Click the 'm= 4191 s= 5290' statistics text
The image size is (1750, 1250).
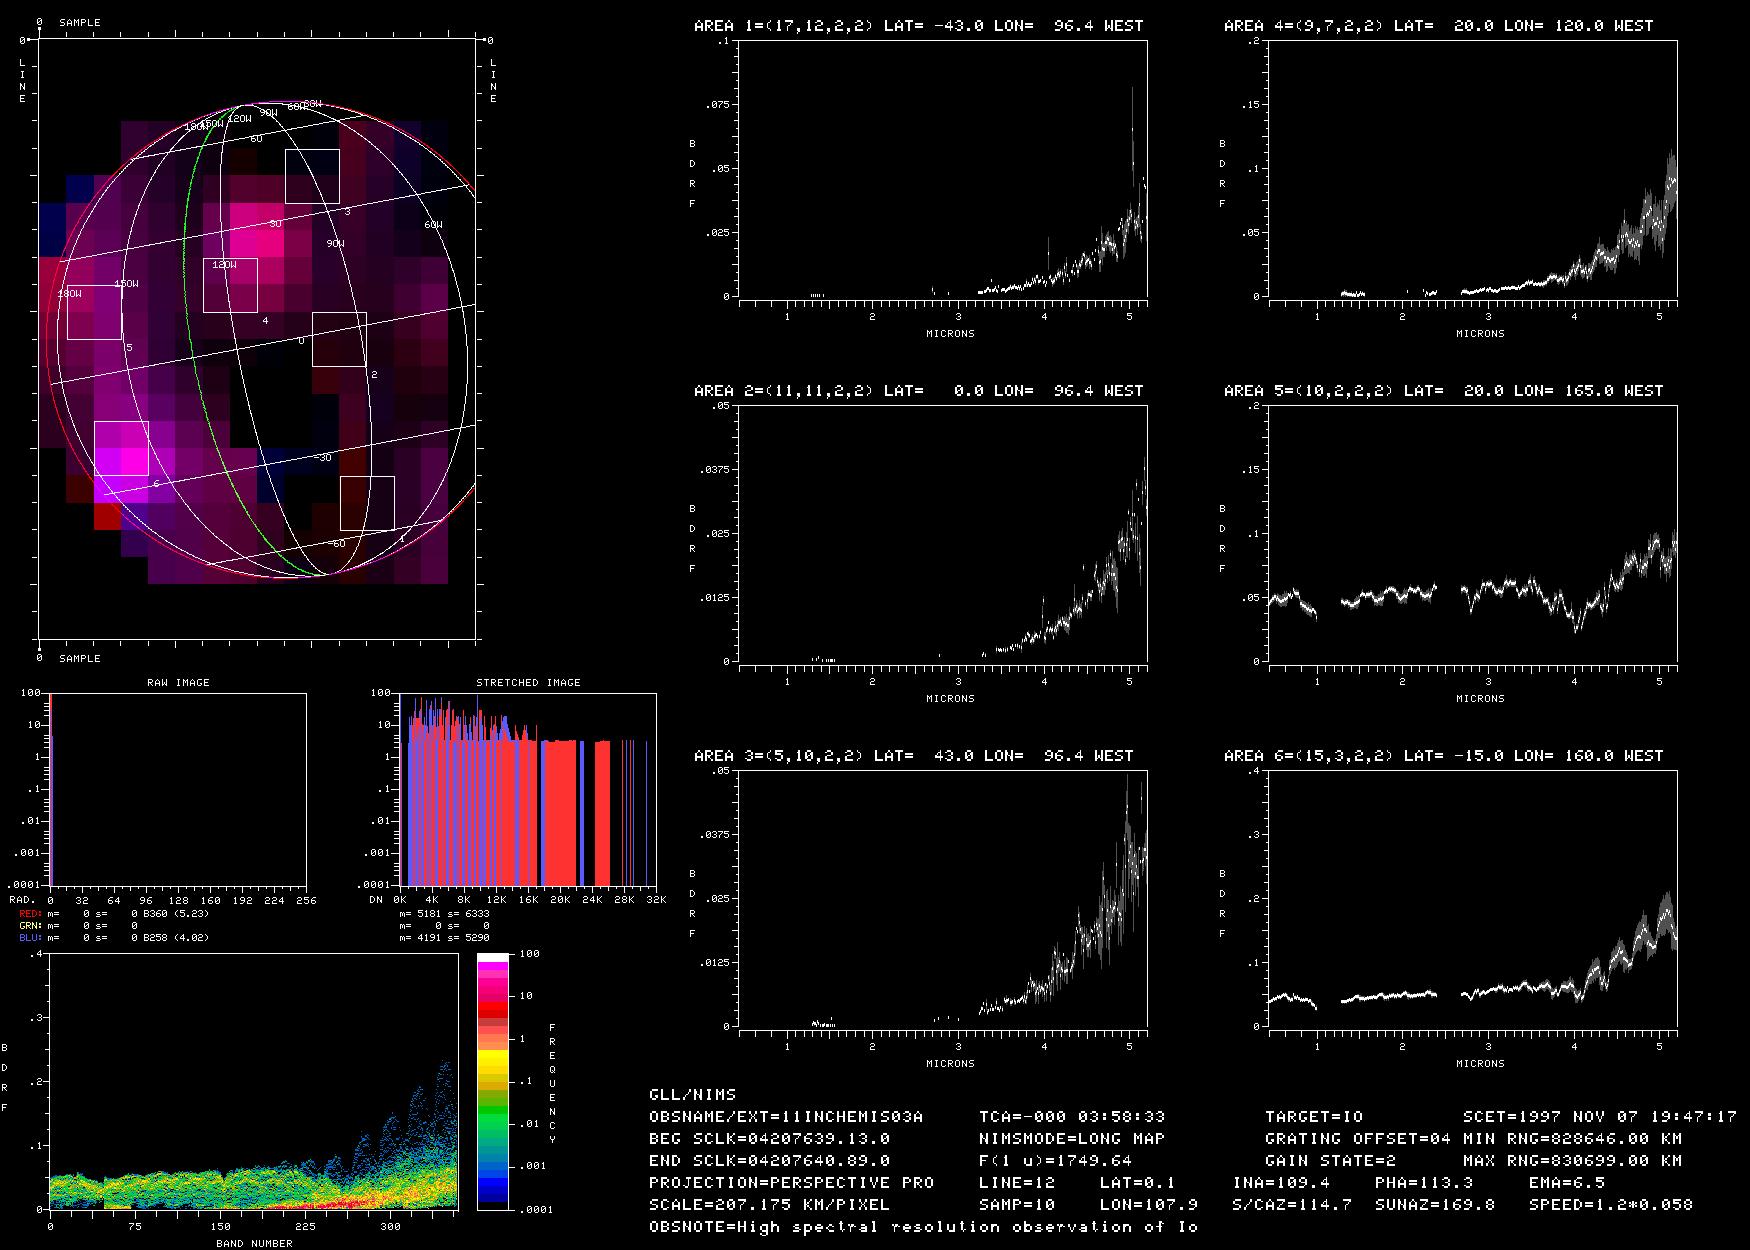tap(445, 938)
